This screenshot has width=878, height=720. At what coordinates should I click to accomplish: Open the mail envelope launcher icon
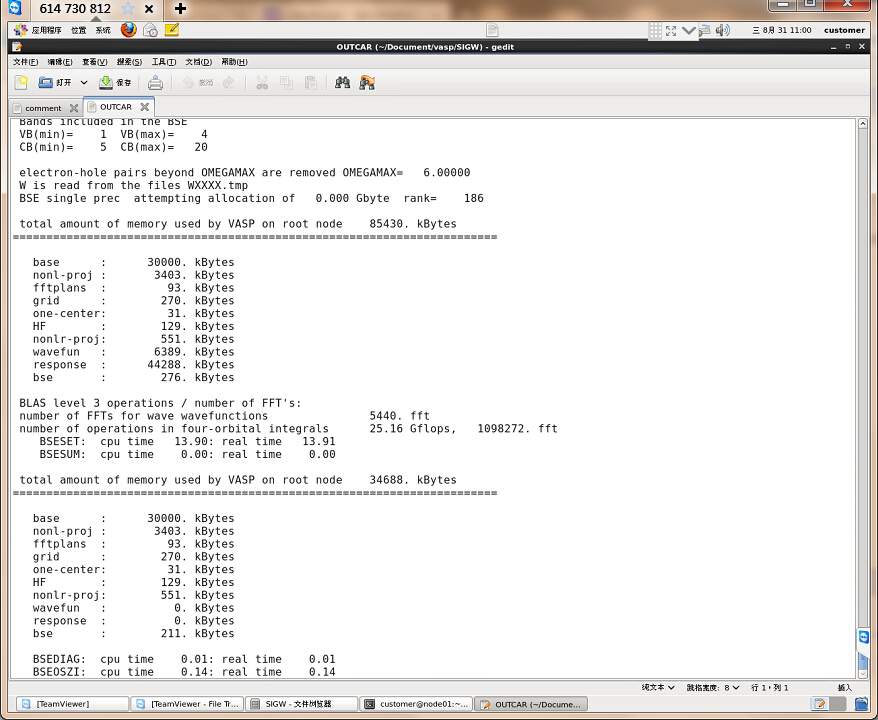[x=150, y=30]
